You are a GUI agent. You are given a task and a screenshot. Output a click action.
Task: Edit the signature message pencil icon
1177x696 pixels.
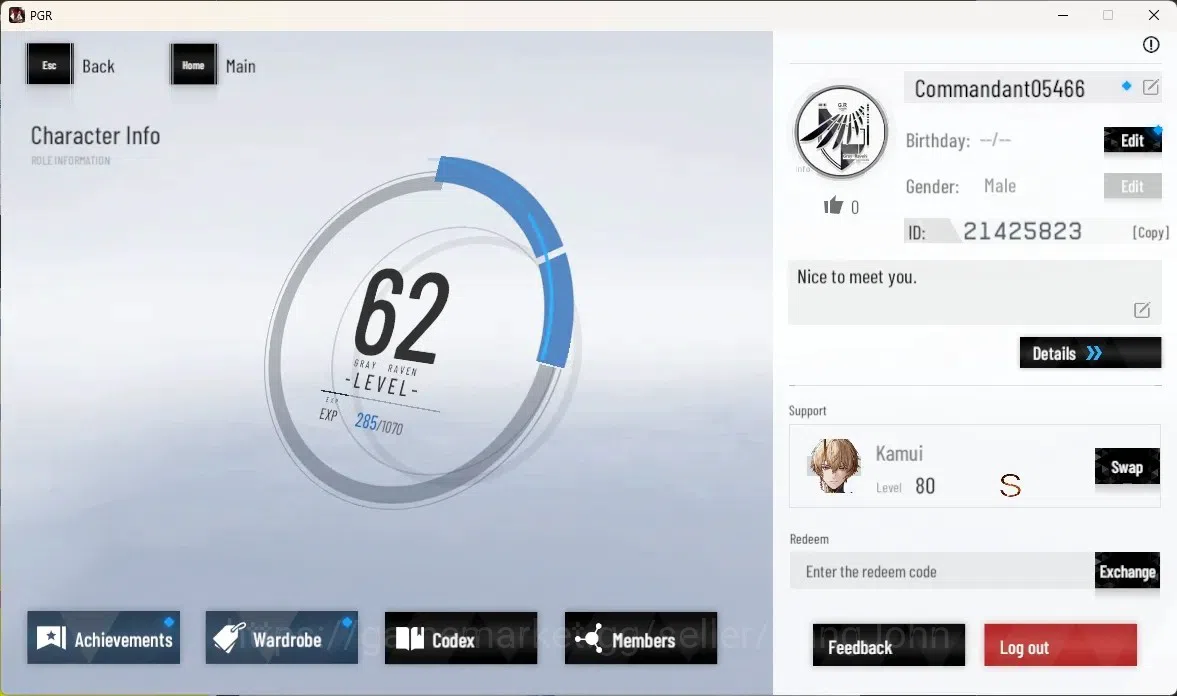point(1142,309)
